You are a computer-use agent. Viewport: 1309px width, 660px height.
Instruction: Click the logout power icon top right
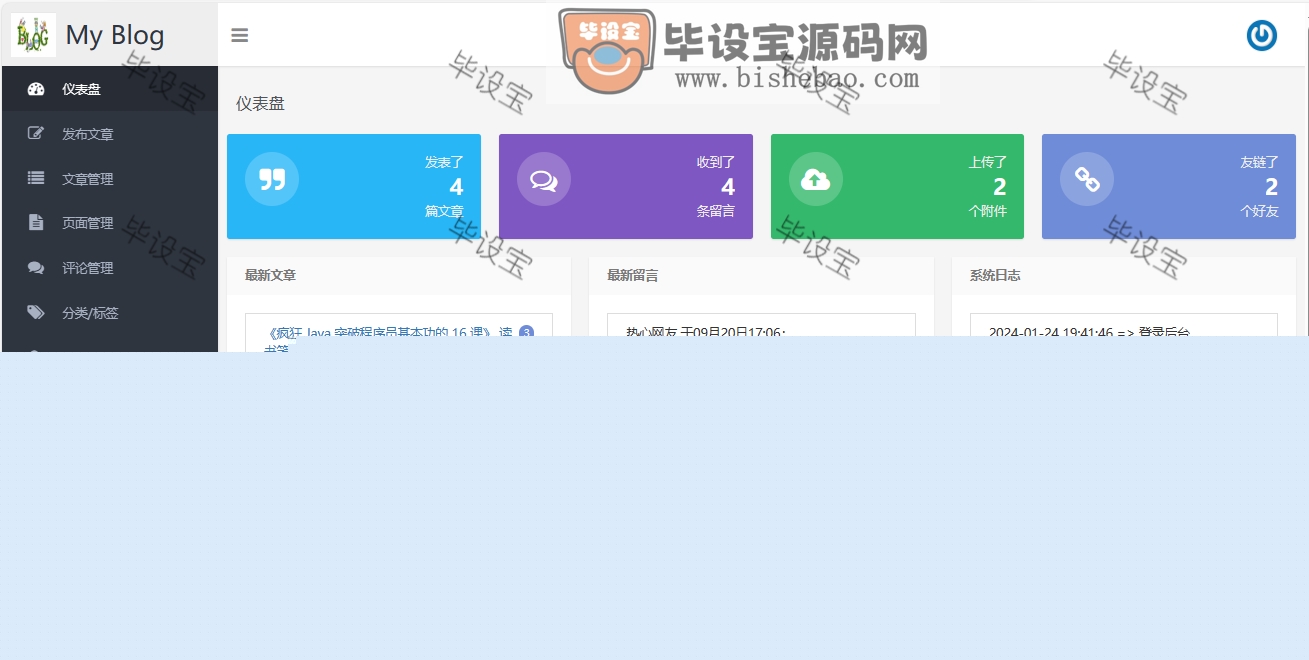coord(1262,35)
